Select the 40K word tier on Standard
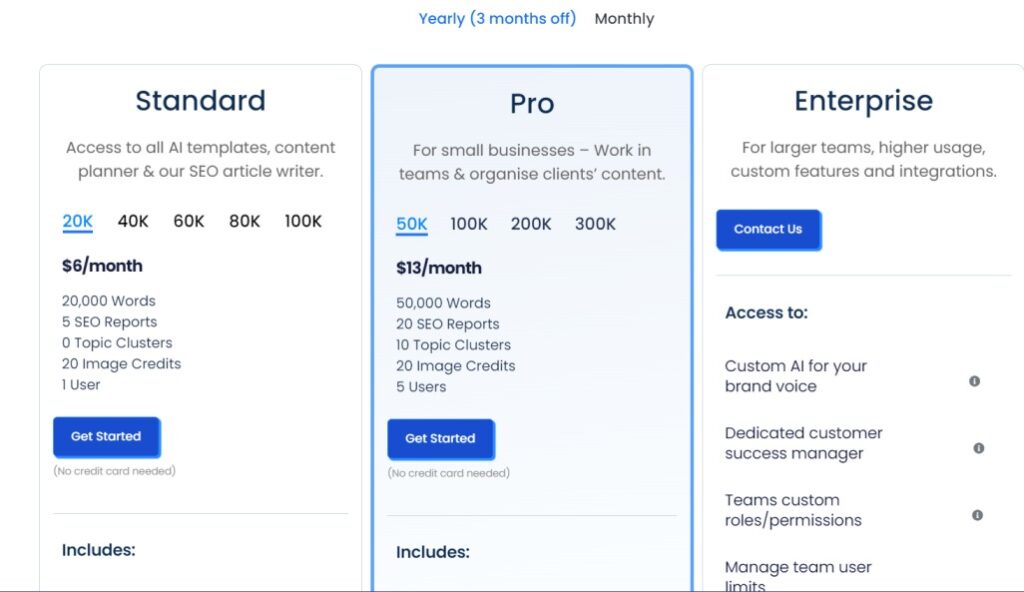 click(132, 221)
